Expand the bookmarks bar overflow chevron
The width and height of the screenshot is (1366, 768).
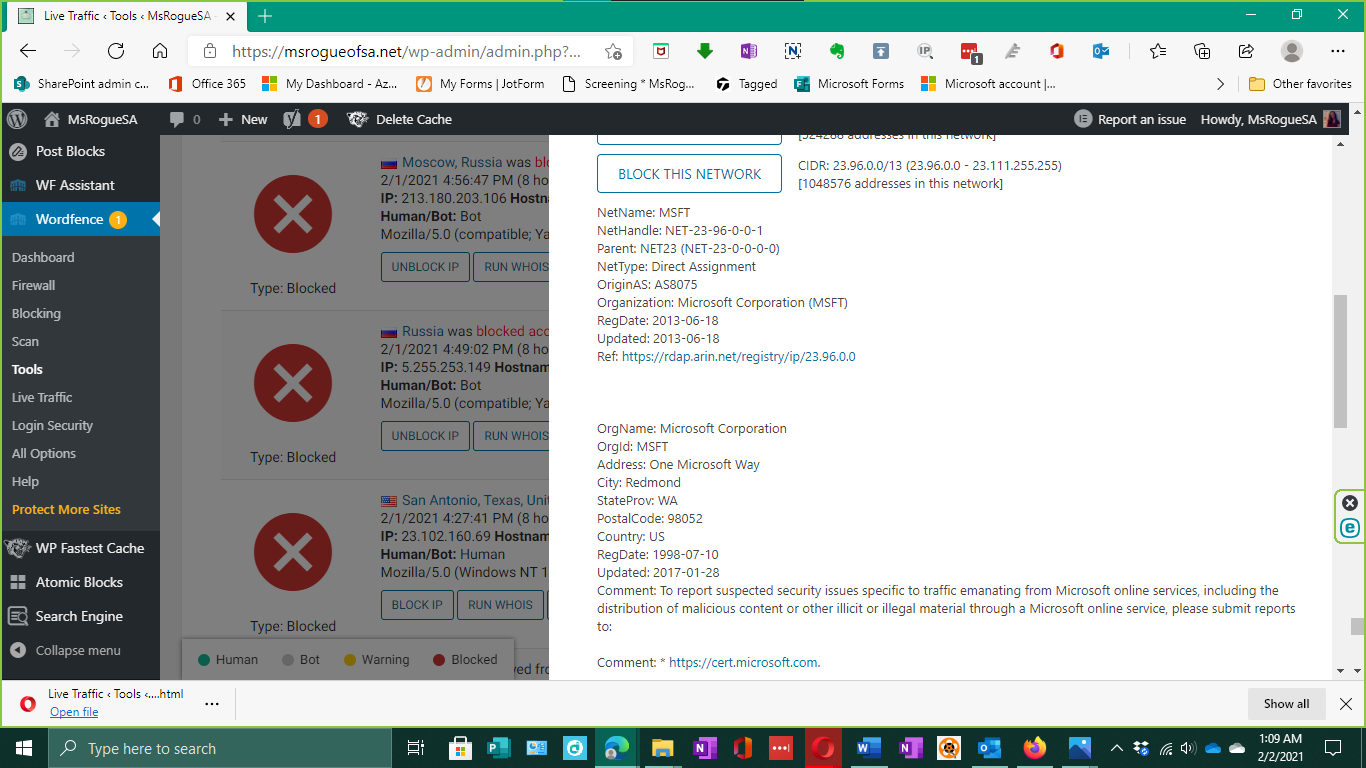coord(1220,84)
